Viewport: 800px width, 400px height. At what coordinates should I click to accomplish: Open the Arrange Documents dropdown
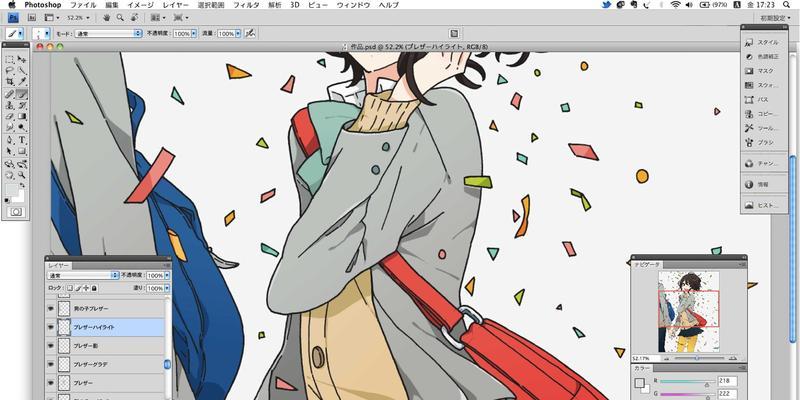[x=158, y=17]
